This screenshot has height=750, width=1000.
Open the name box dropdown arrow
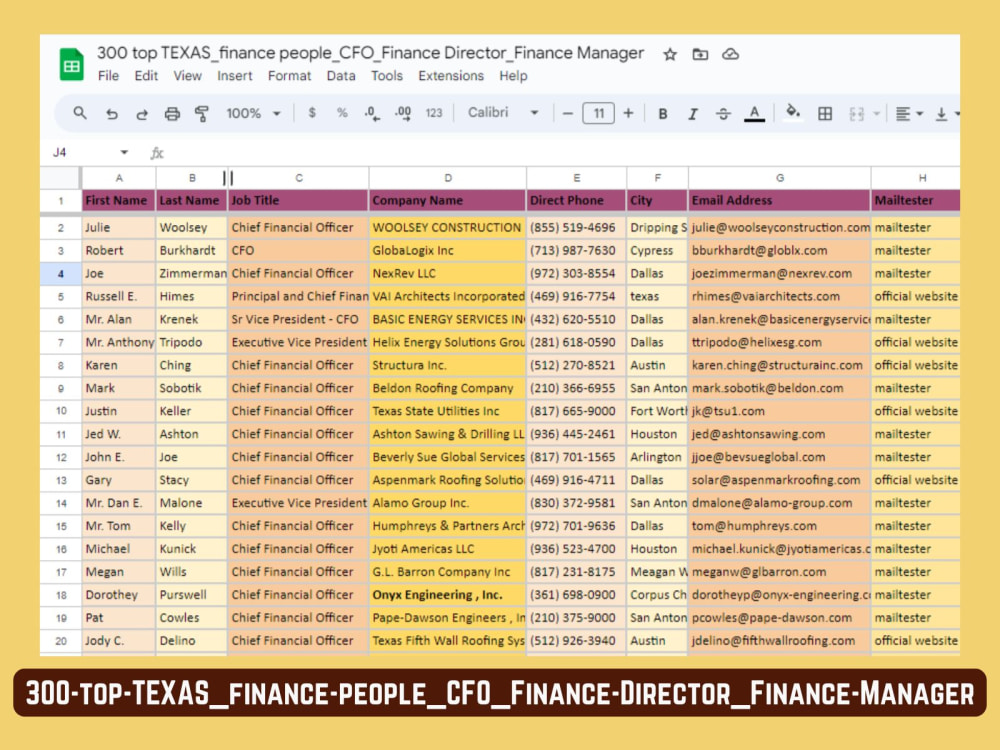click(124, 152)
